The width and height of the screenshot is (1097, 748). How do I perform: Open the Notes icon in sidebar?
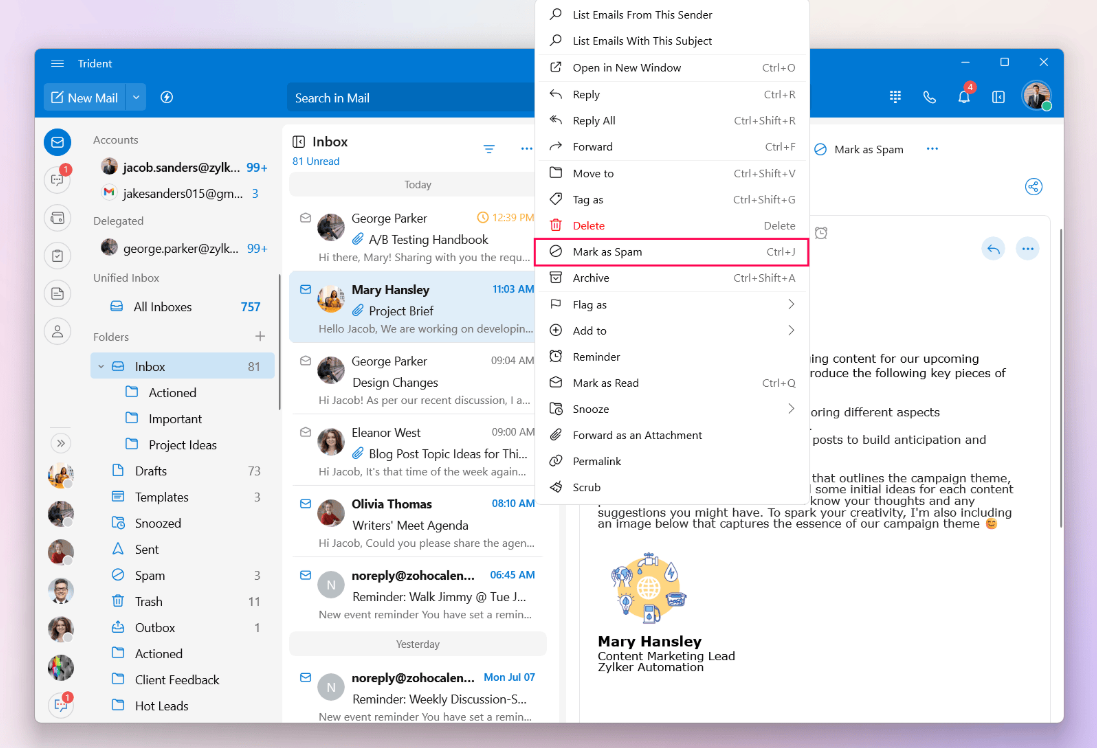[57, 293]
